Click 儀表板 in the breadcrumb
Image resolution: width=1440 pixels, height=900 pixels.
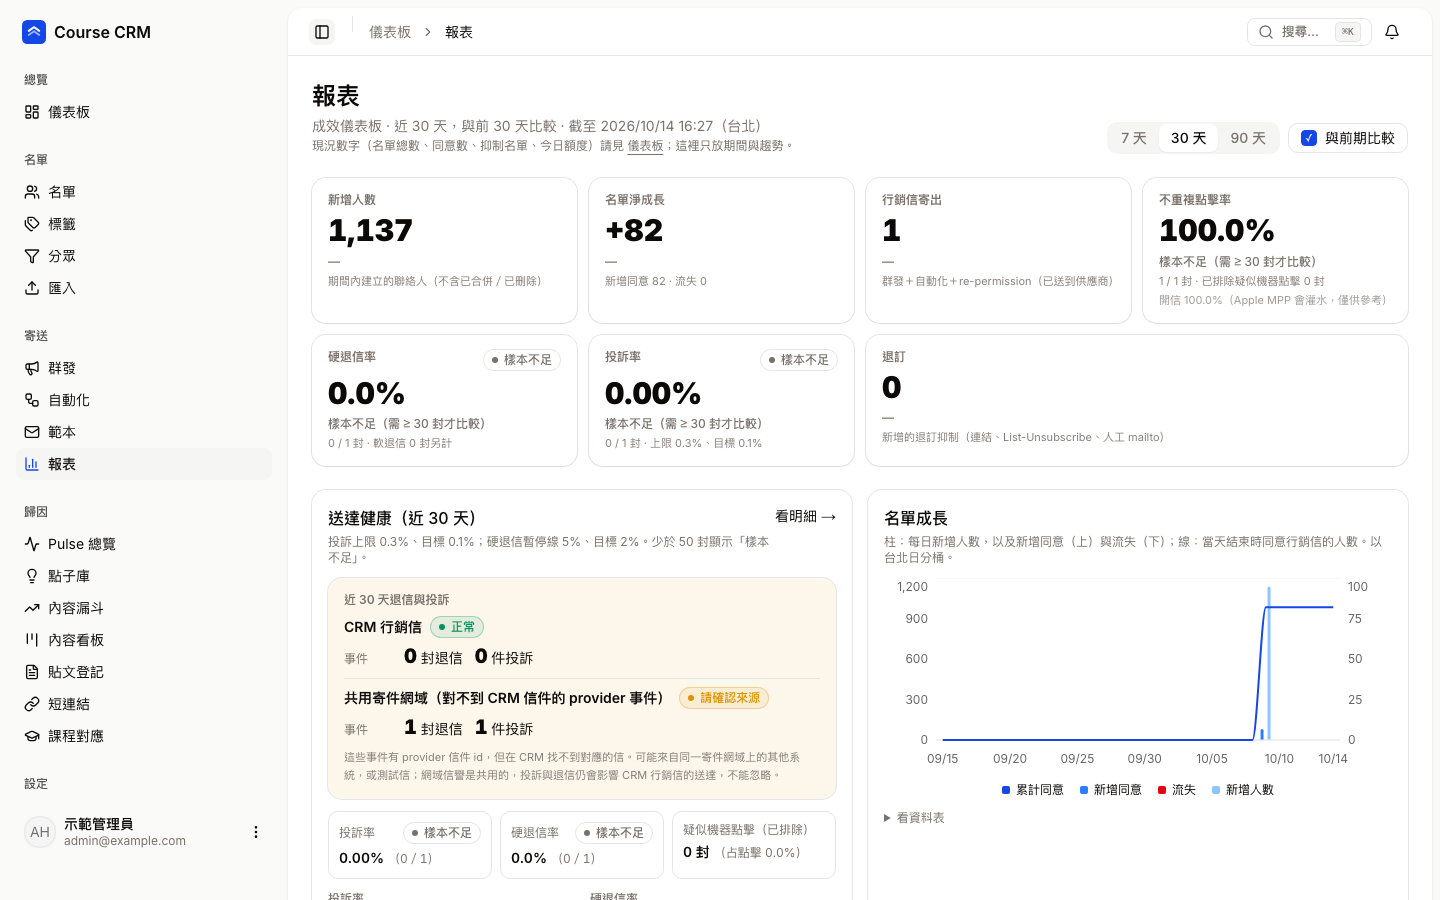coord(390,32)
